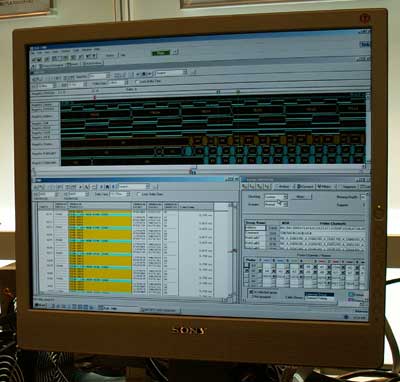Select the highlighted entry in the setup list box
Screen dimensions: 400x382
tap(319, 295)
